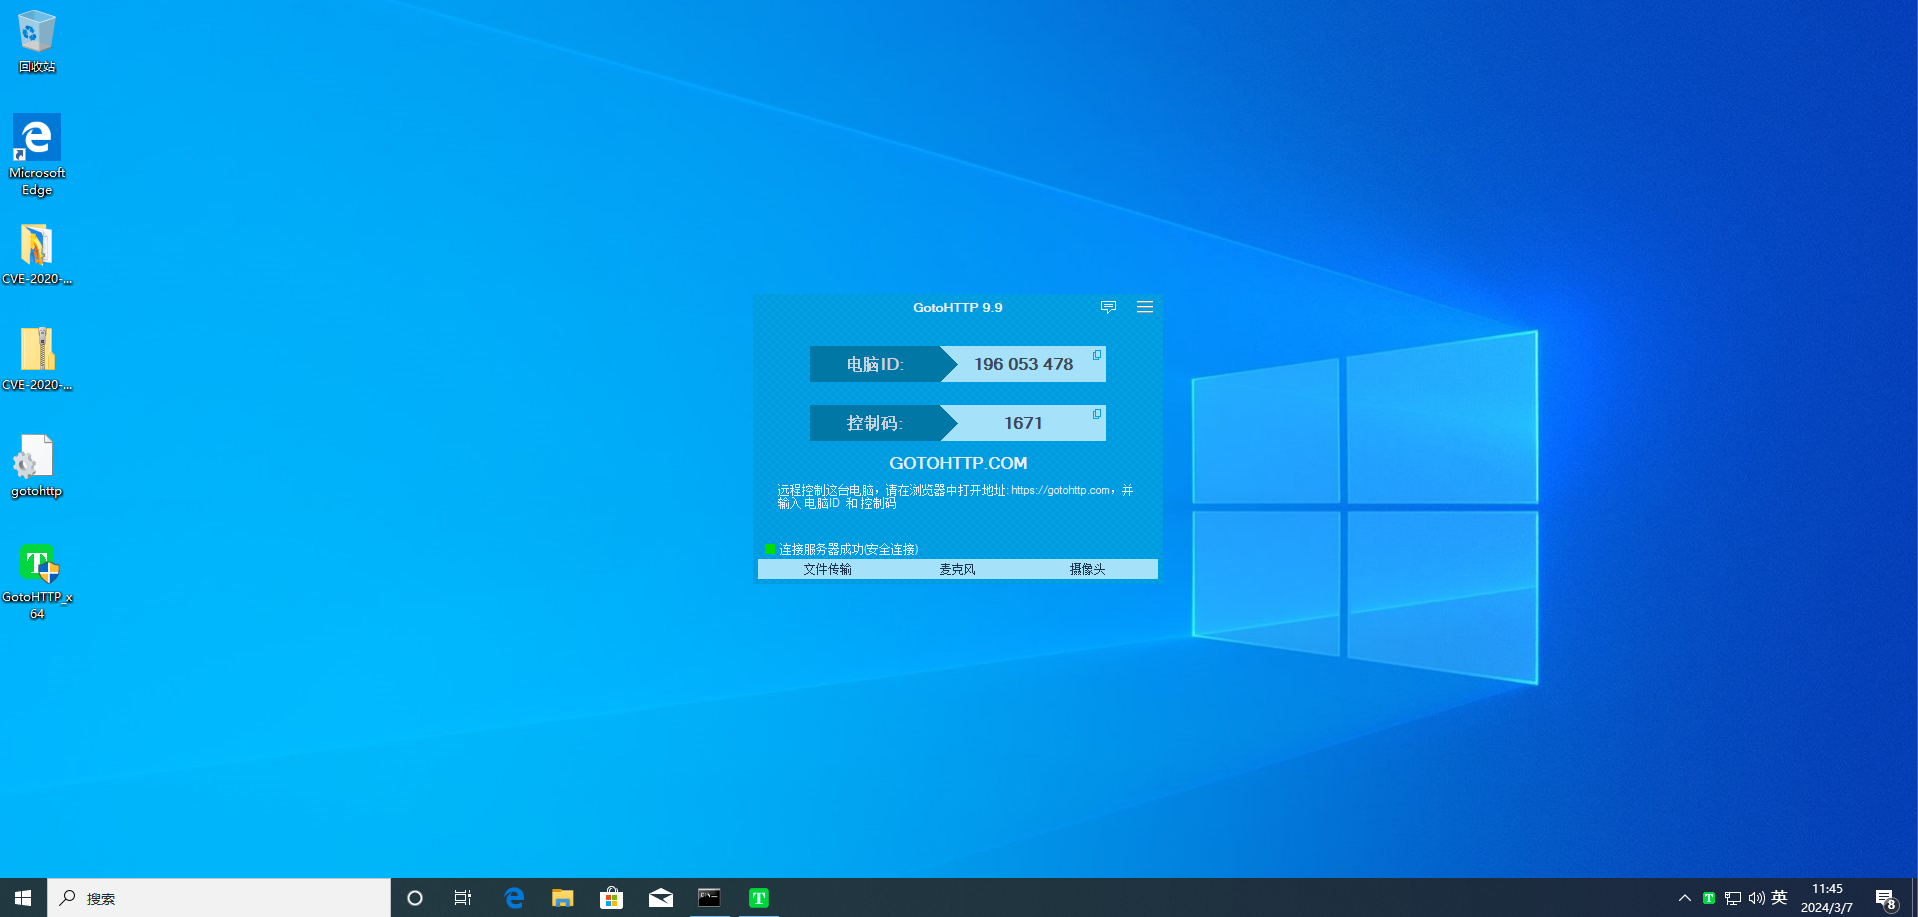Image resolution: width=1918 pixels, height=917 pixels.
Task: Open Cortana from the taskbar
Action: point(415,898)
